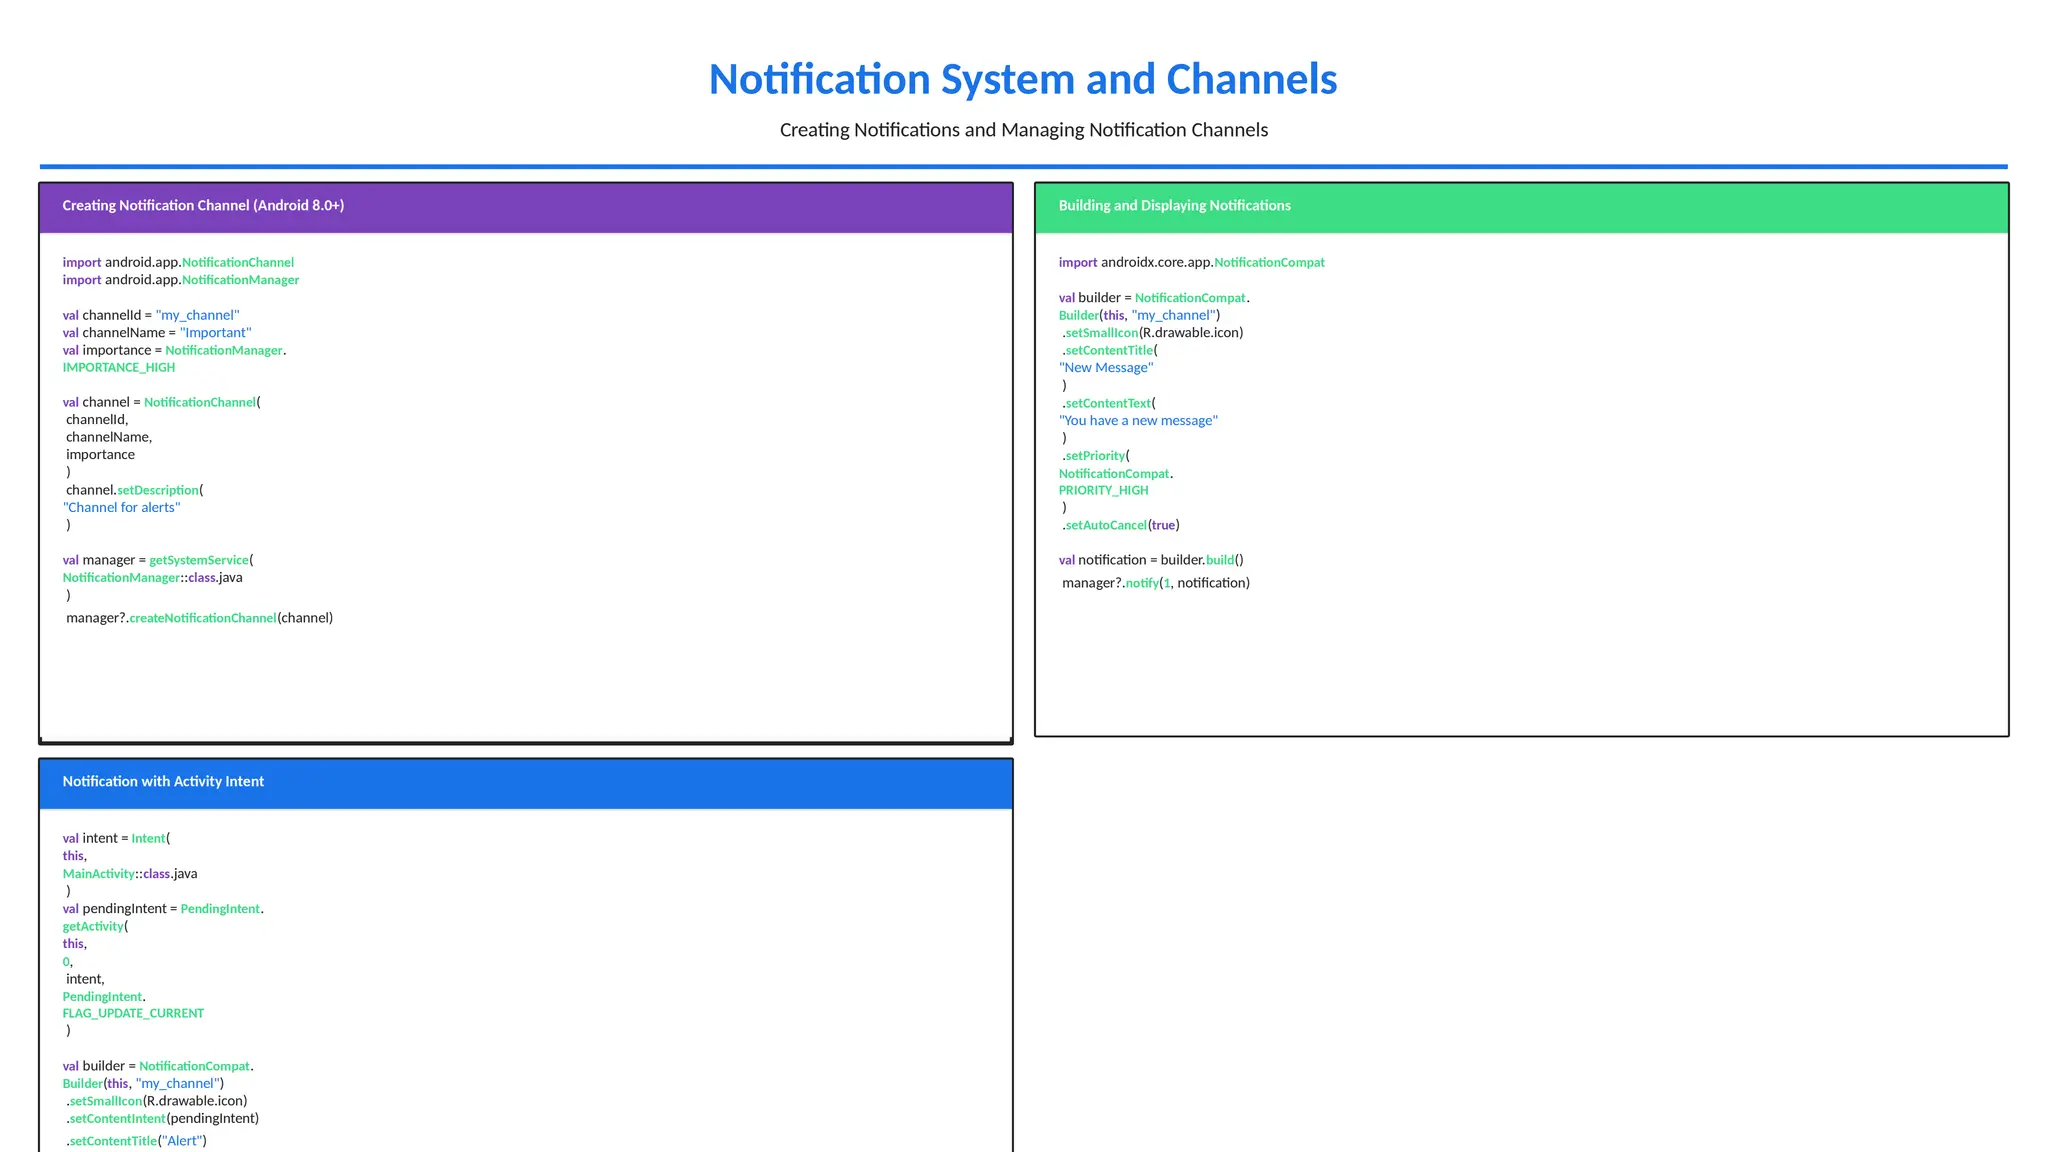
Task: Click the FLAG_UPDATE_CURRENT constant
Action: (x=133, y=1014)
